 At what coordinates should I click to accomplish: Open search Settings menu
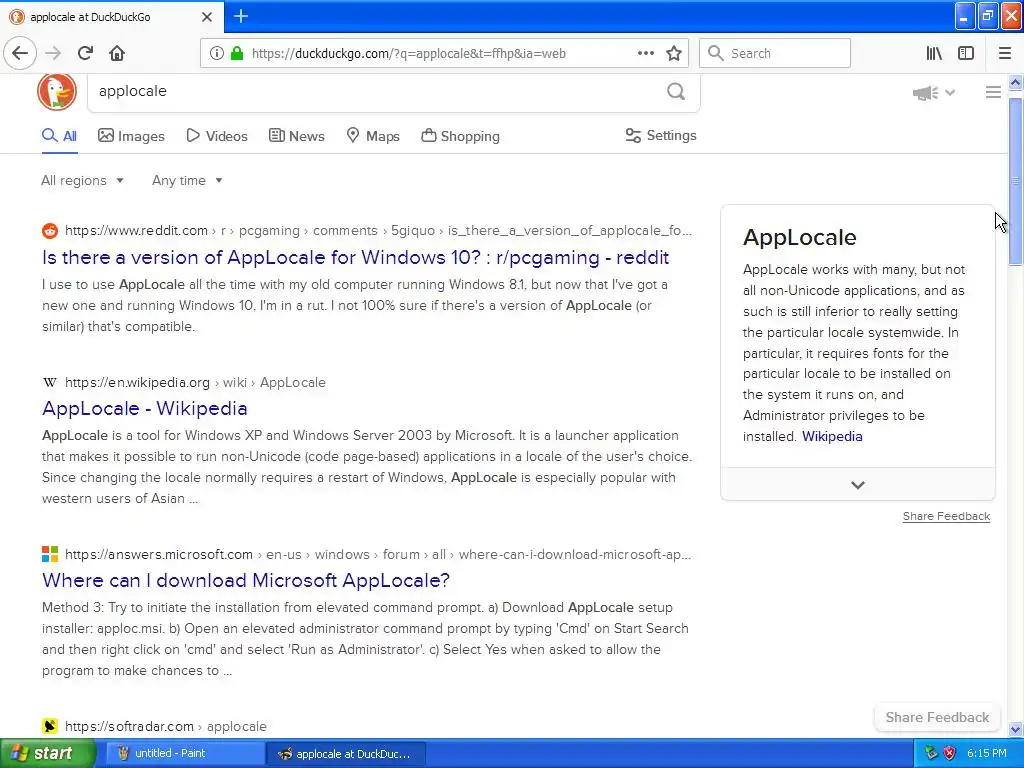661,135
